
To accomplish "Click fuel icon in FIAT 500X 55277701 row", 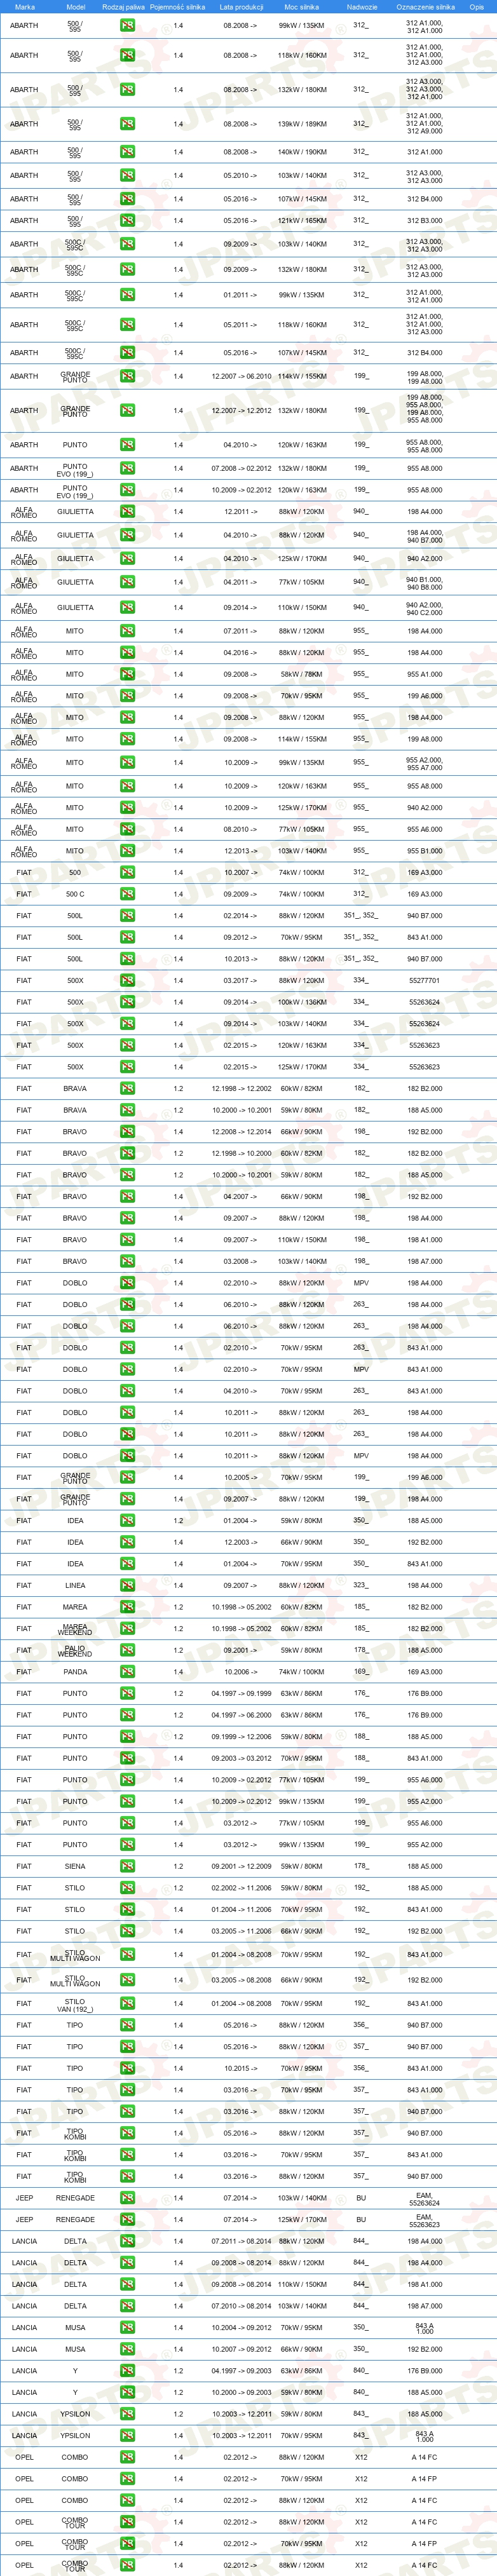I will click(x=127, y=980).
